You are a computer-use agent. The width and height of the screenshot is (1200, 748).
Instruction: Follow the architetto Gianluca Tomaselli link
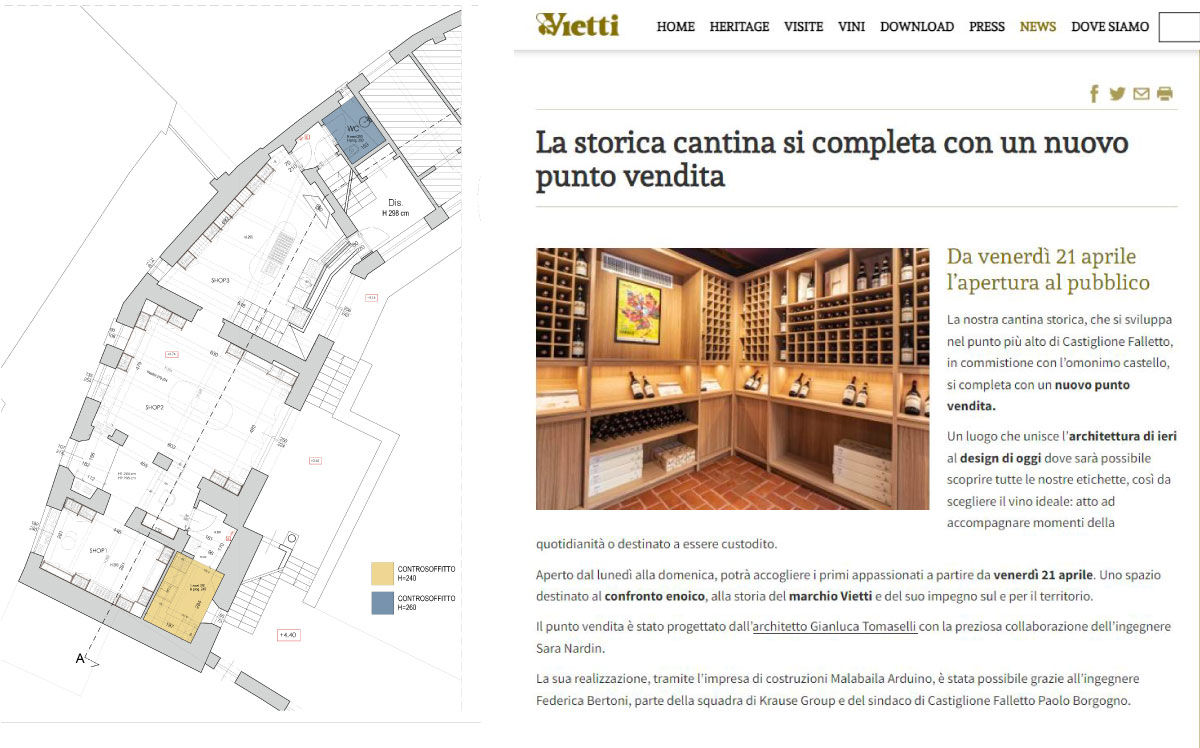[x=835, y=626]
